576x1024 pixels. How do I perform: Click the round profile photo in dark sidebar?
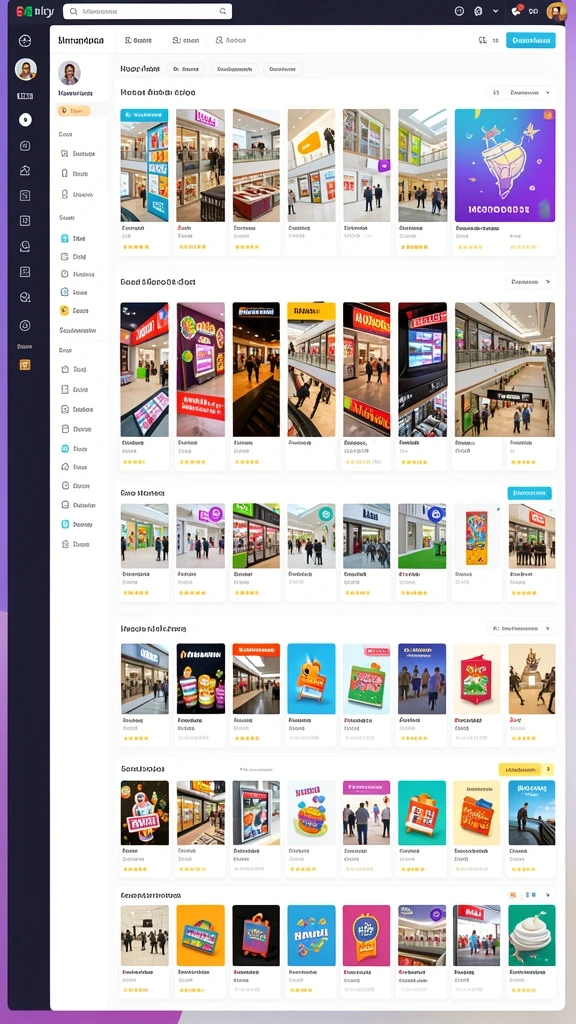25,69
